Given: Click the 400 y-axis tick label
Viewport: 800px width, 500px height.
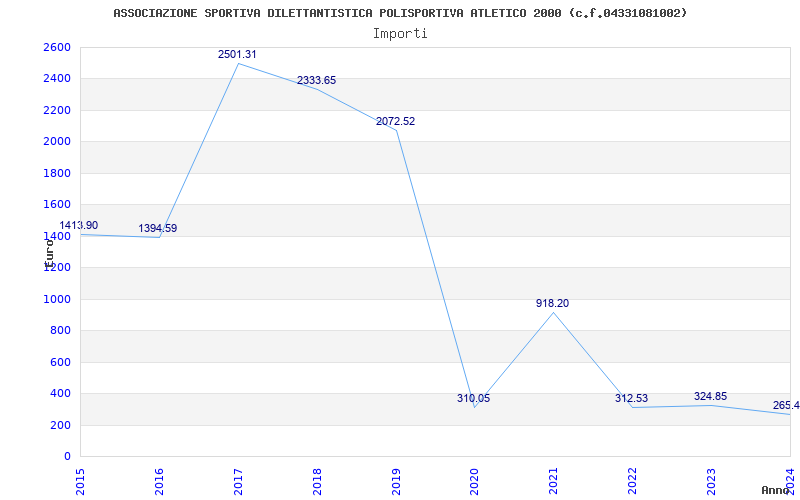Looking at the screenshot, I should click(x=61, y=394).
